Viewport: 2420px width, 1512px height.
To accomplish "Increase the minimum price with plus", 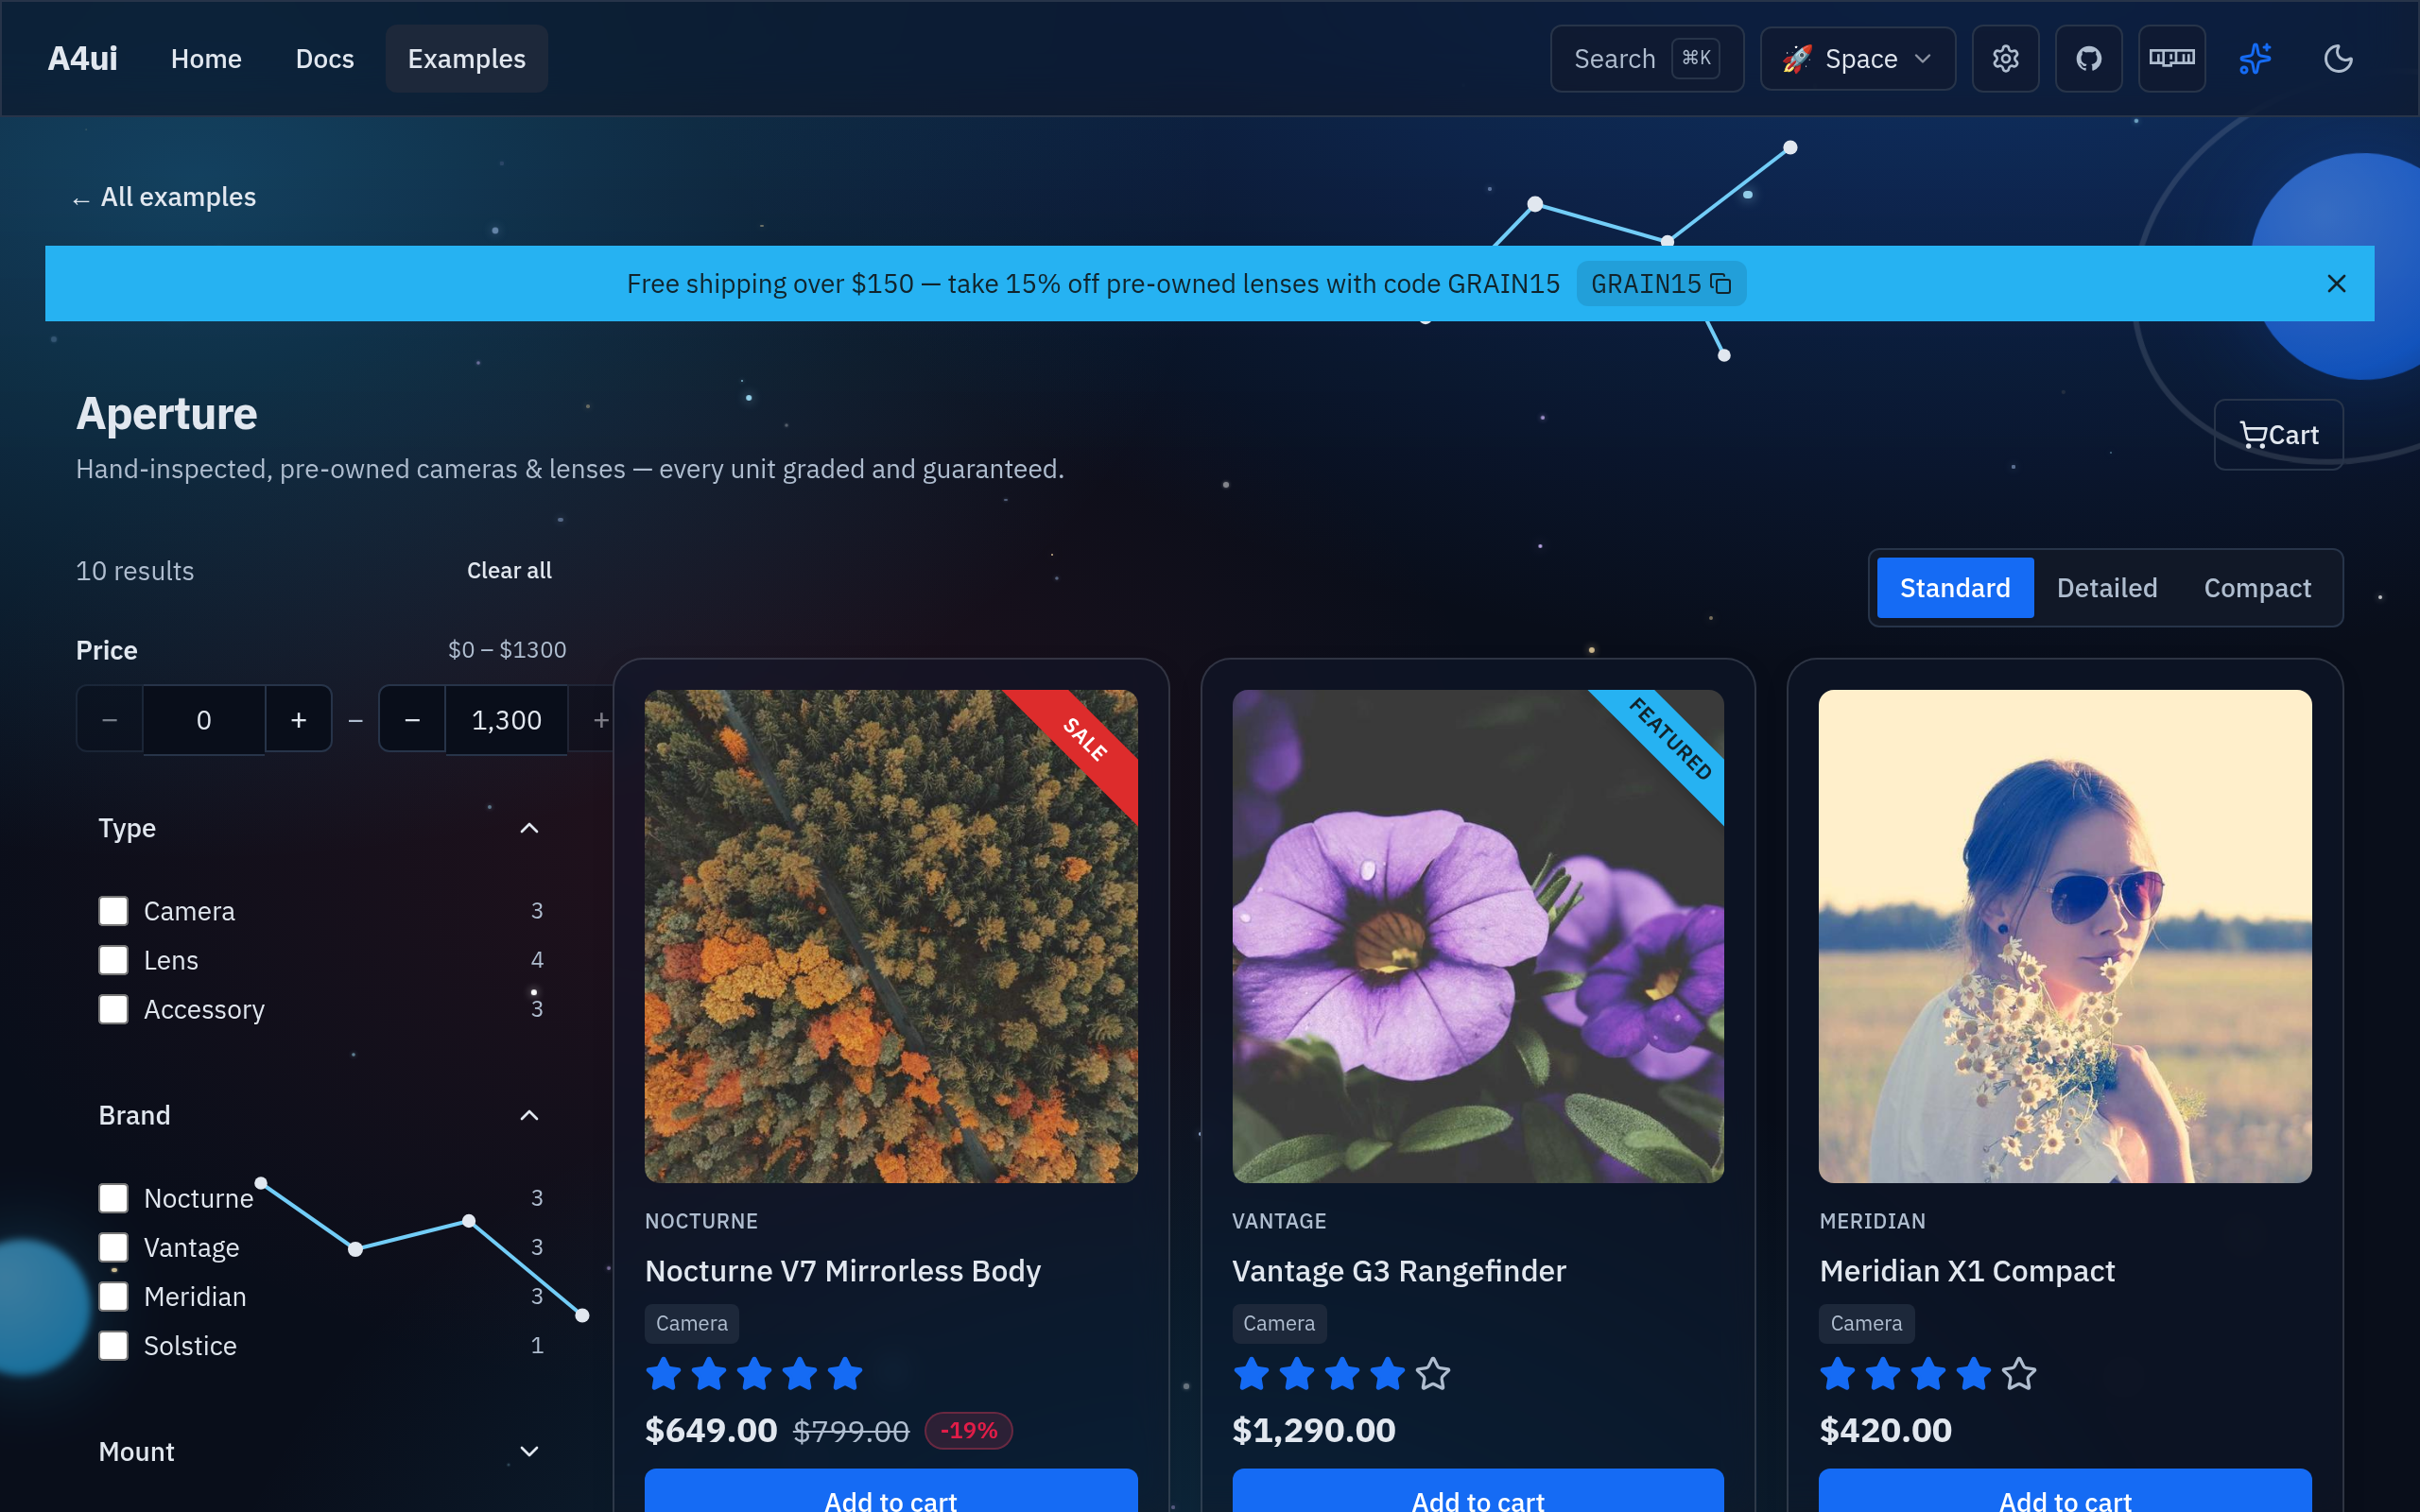I will (x=298, y=720).
